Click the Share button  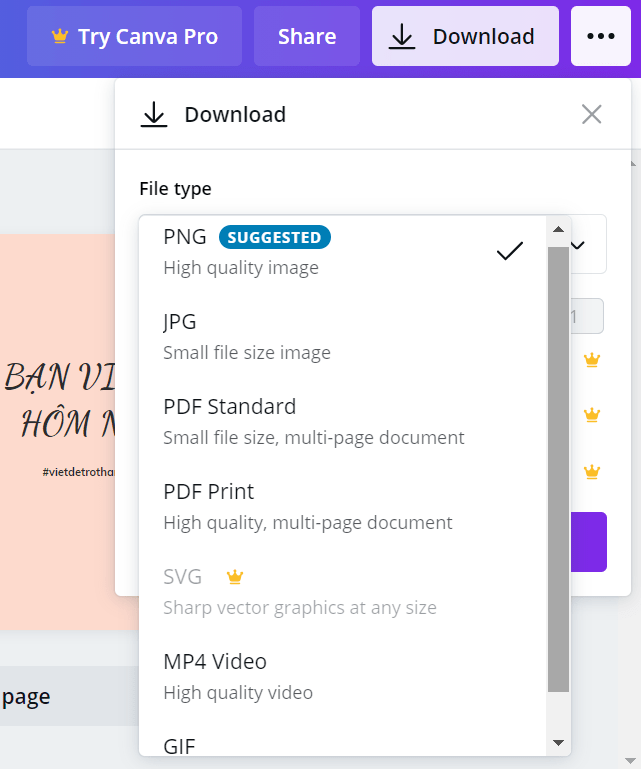307,37
